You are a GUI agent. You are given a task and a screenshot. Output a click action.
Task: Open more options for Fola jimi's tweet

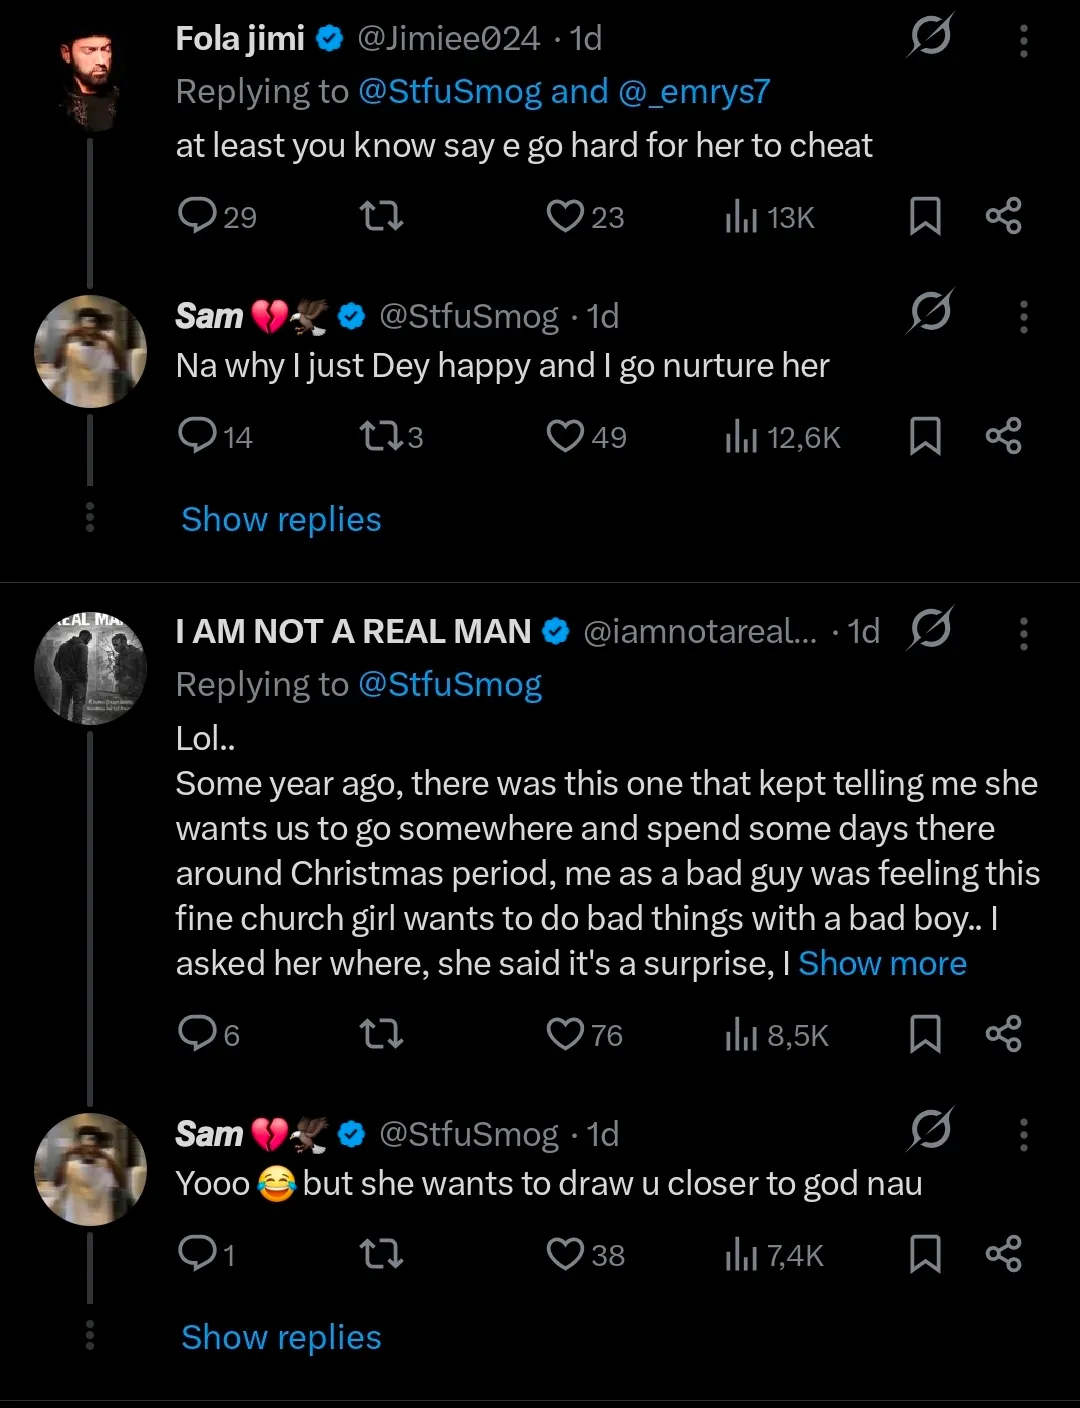tap(1023, 40)
